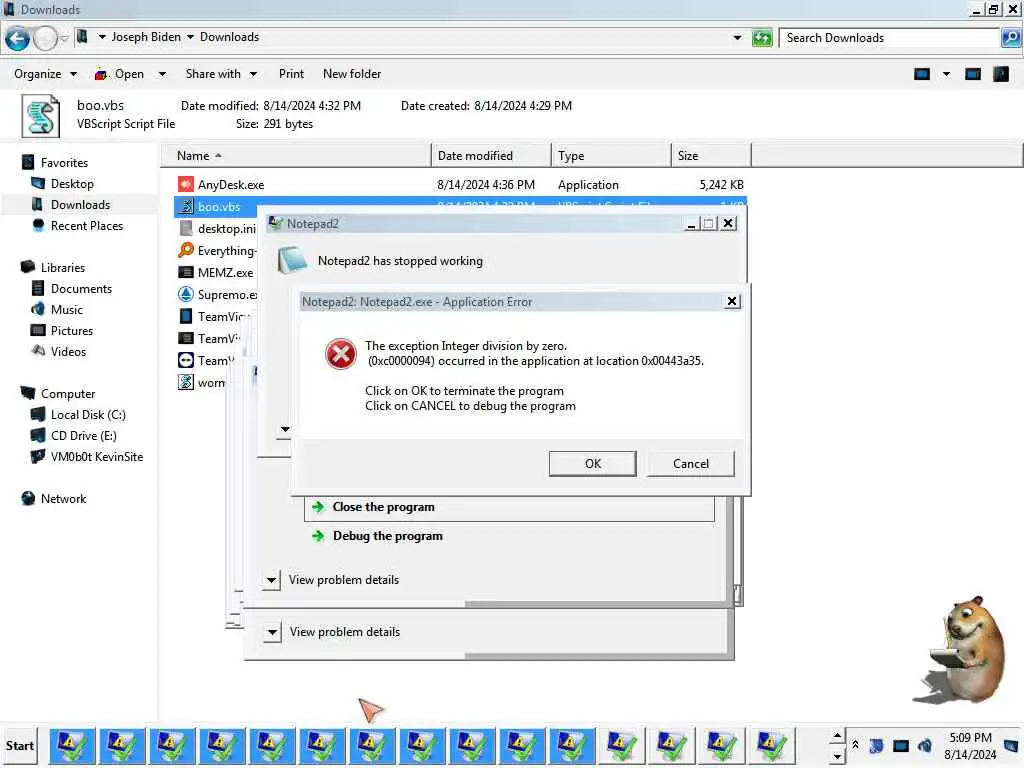The width and height of the screenshot is (1024, 768).
Task: Open the help icon
Action: (1000, 74)
